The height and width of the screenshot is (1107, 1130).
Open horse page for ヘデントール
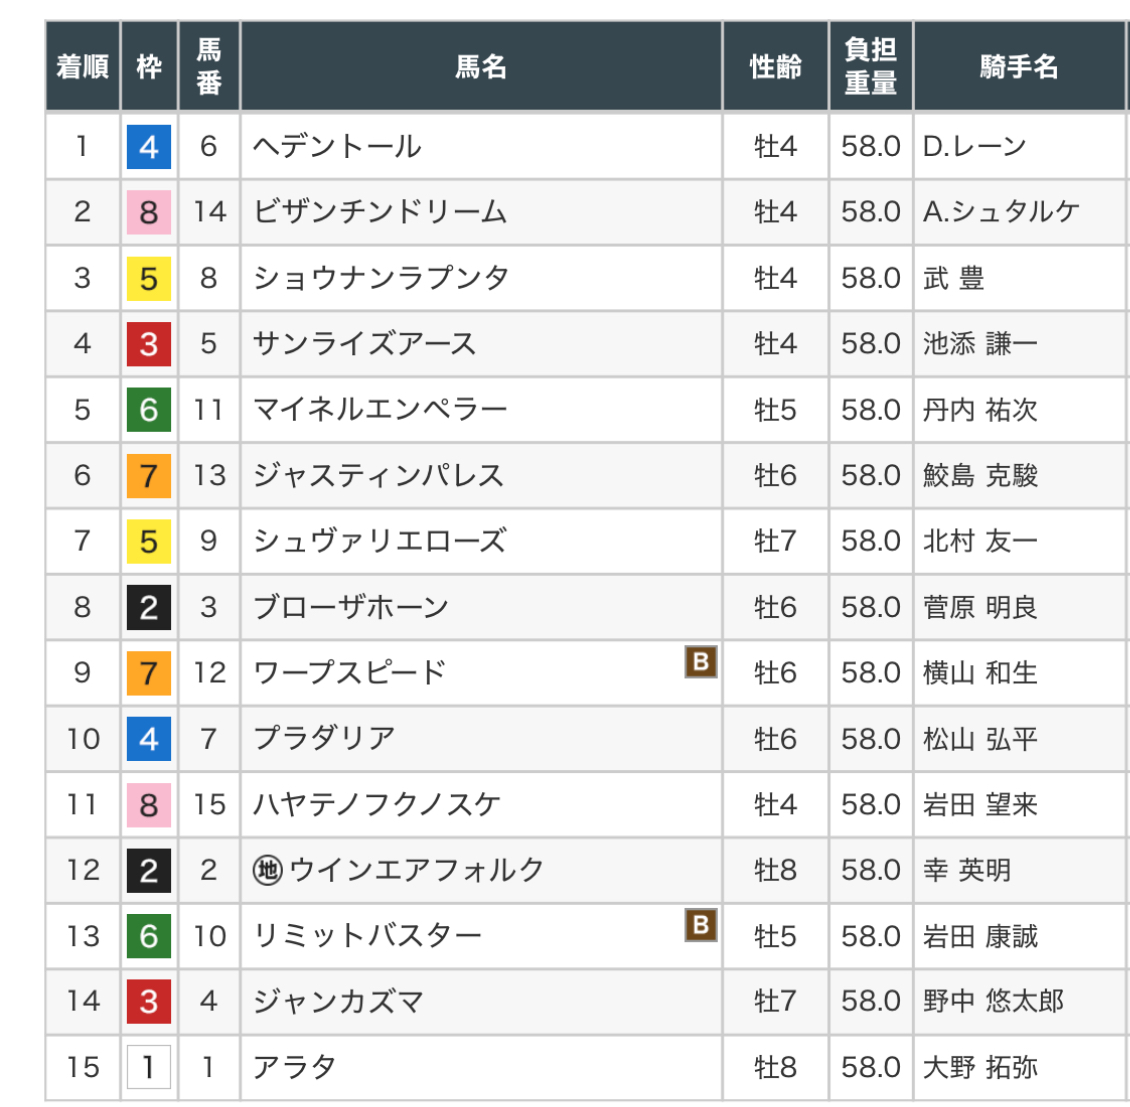coord(337,147)
